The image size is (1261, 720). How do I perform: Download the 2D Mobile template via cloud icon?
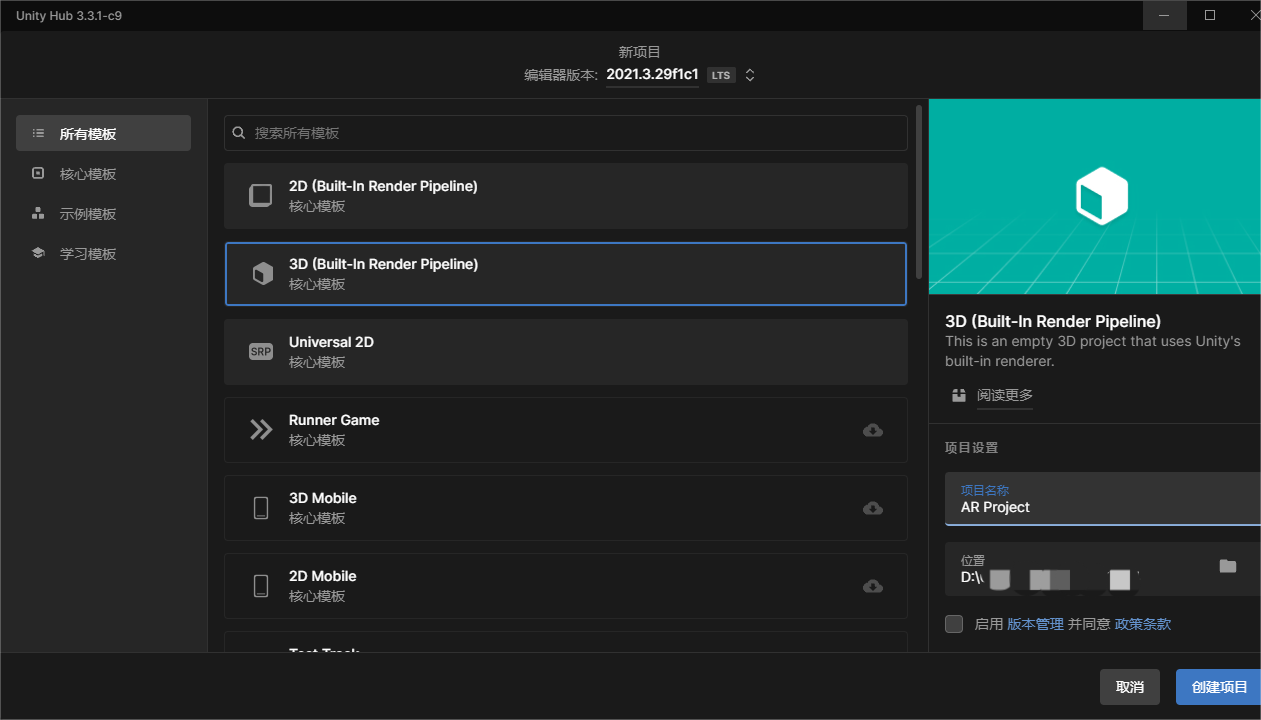coord(873,586)
